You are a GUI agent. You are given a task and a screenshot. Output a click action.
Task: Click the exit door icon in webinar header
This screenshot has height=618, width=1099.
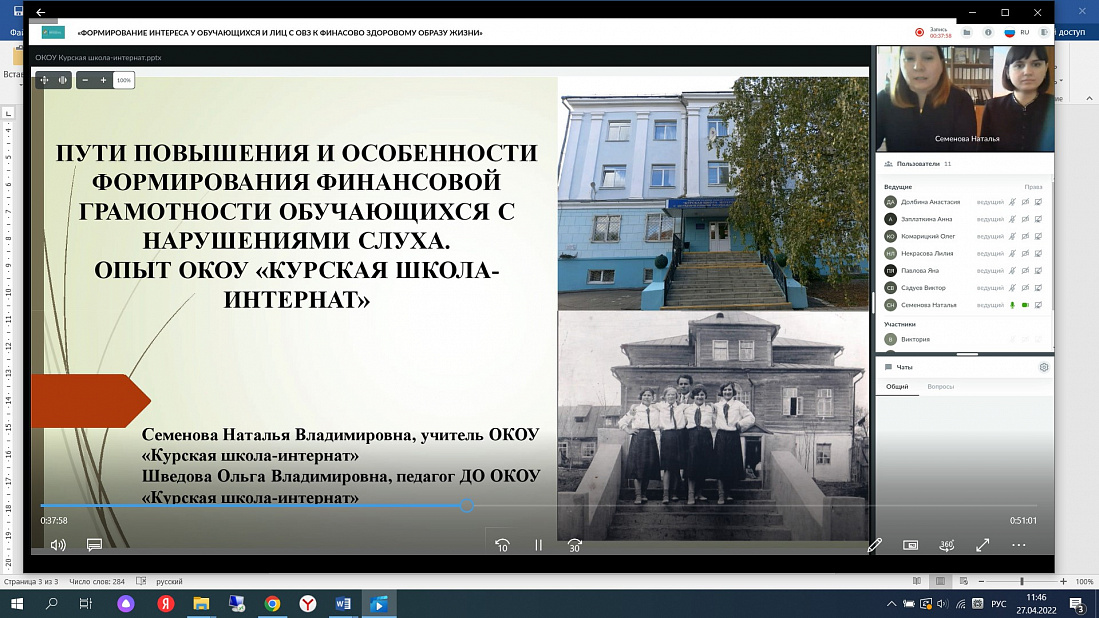pos(1044,32)
